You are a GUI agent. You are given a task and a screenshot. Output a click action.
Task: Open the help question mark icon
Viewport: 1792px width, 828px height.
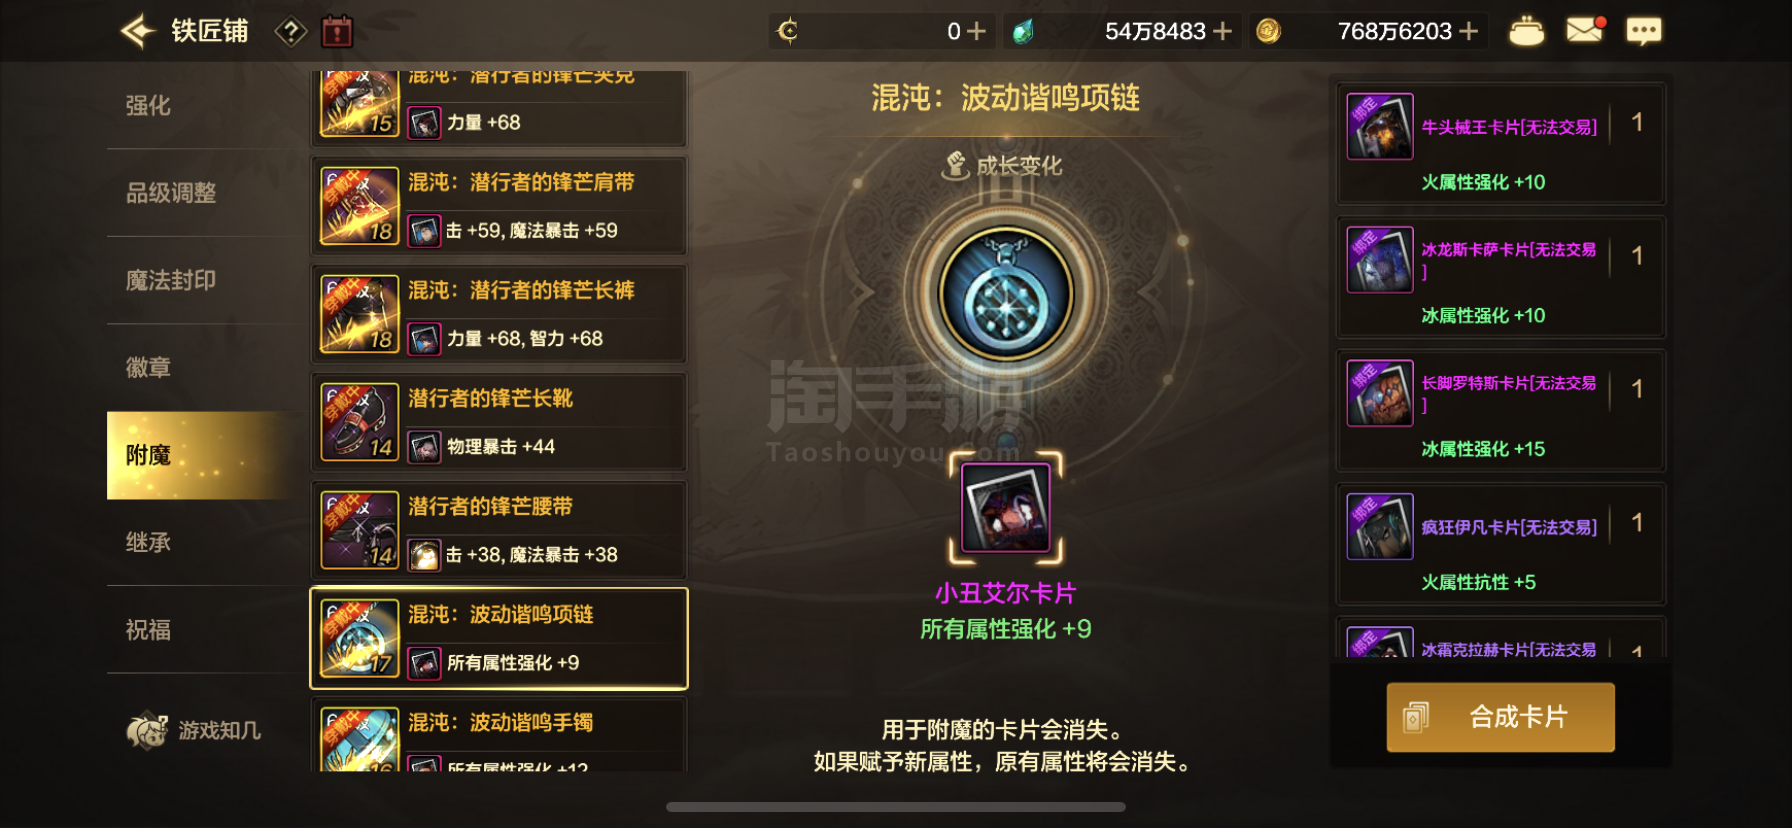pyautogui.click(x=290, y=32)
